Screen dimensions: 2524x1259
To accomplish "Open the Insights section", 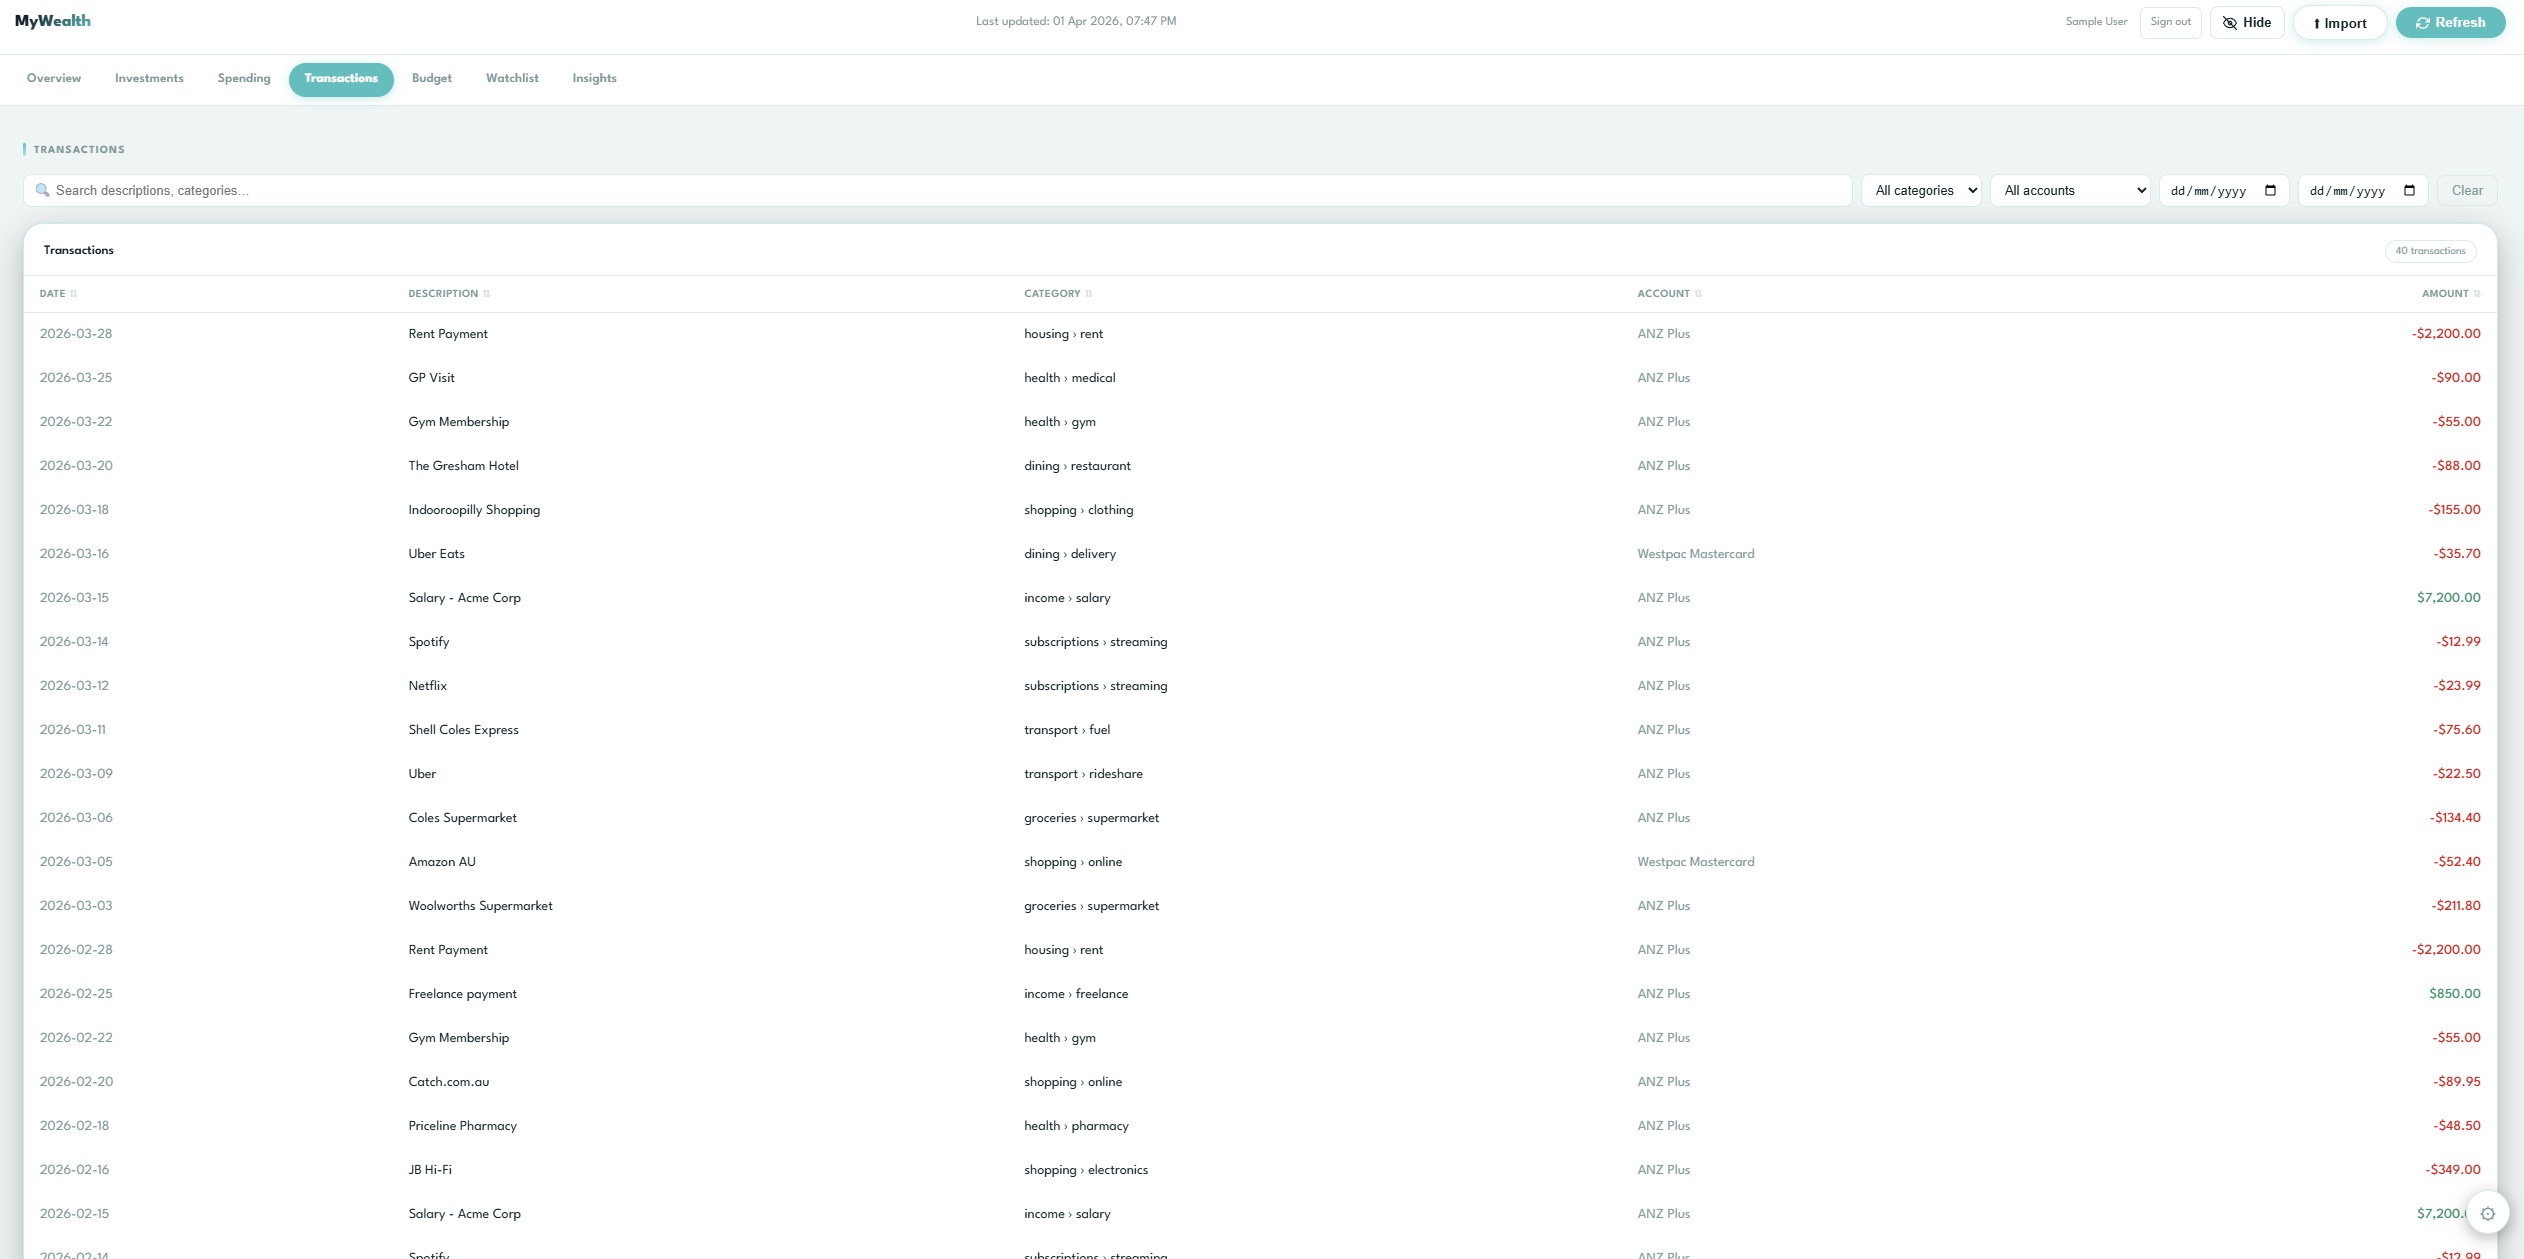I will click(593, 78).
